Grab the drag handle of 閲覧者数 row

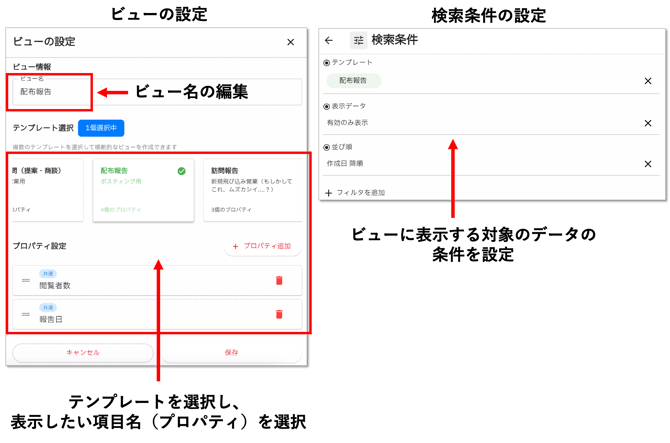point(27,281)
